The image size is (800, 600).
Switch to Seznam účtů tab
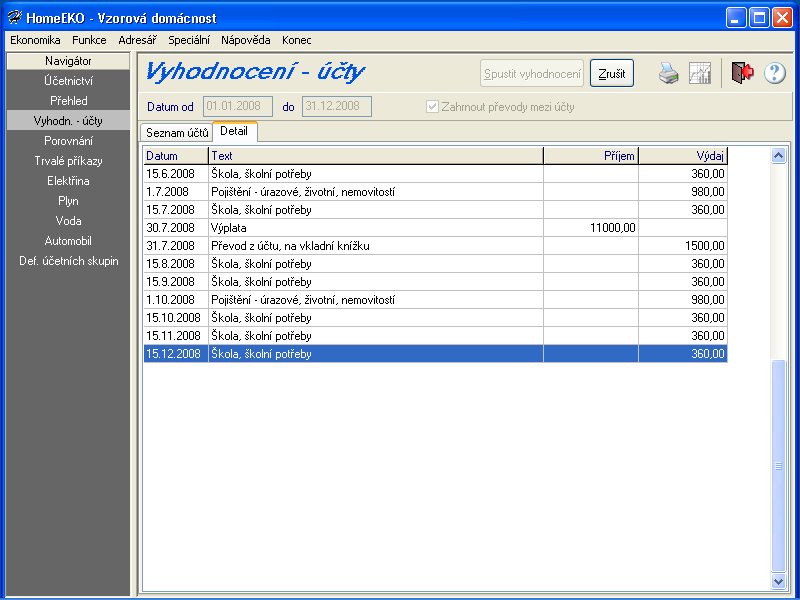176,132
